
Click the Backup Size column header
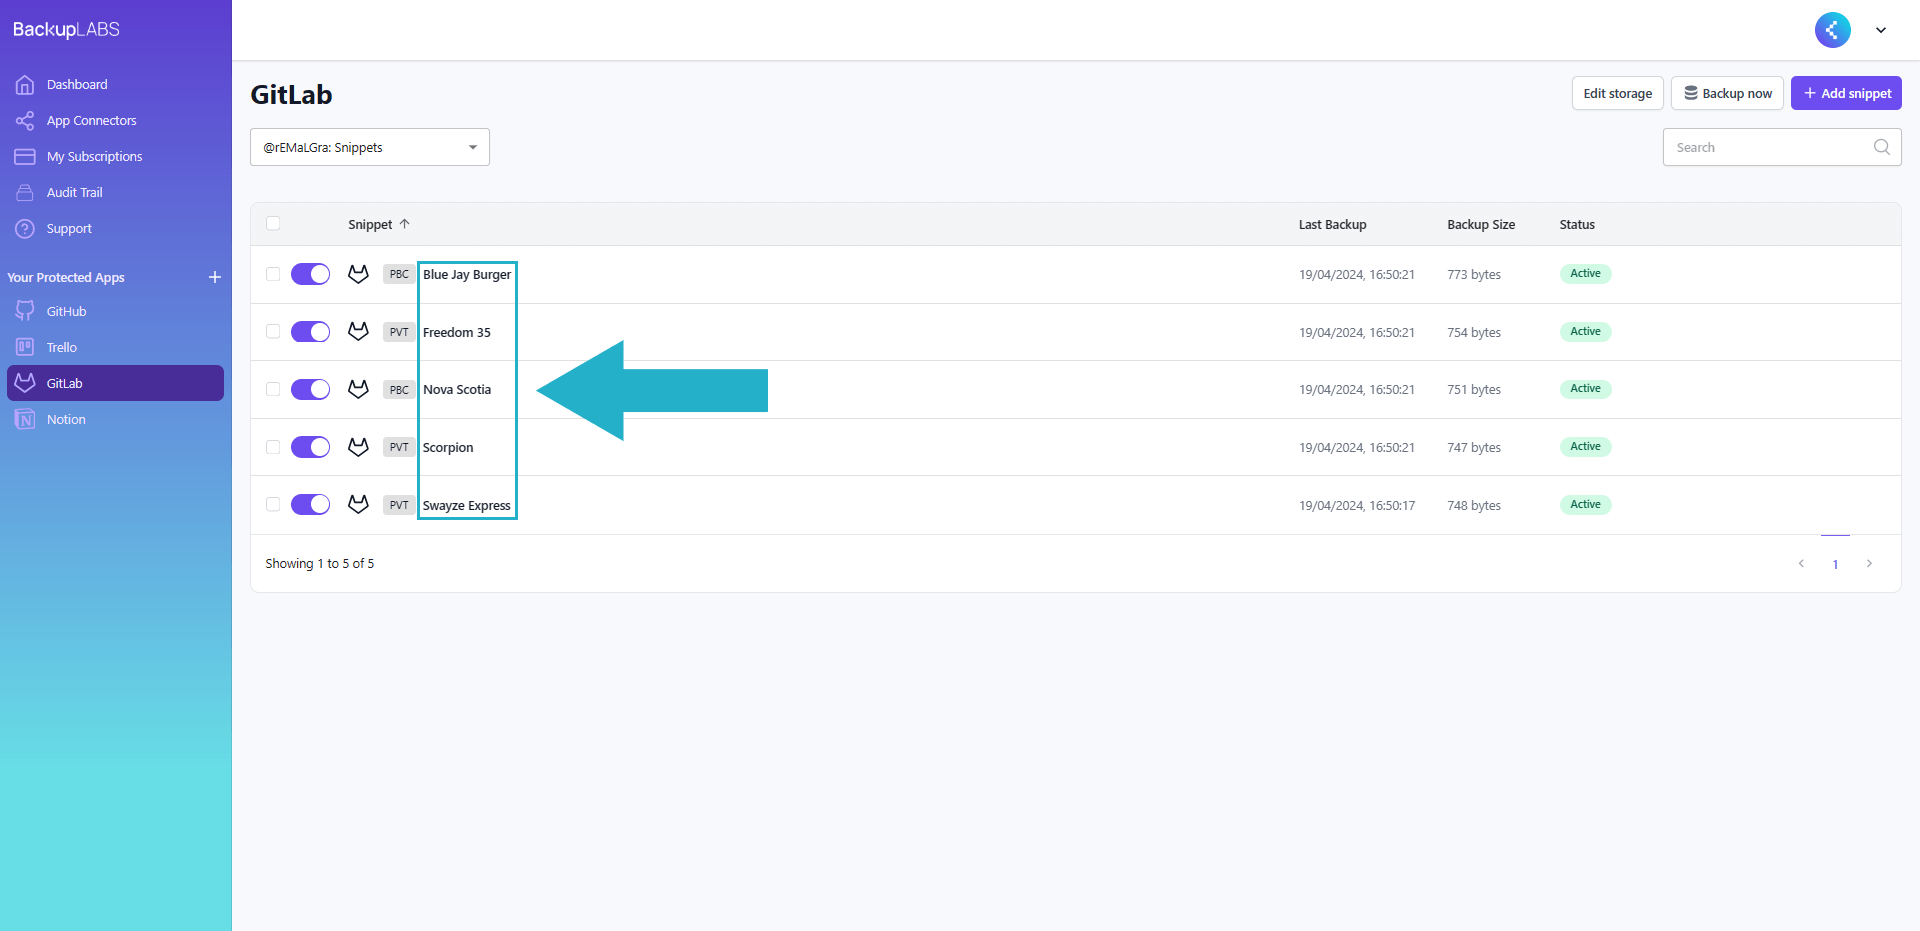tap(1481, 224)
